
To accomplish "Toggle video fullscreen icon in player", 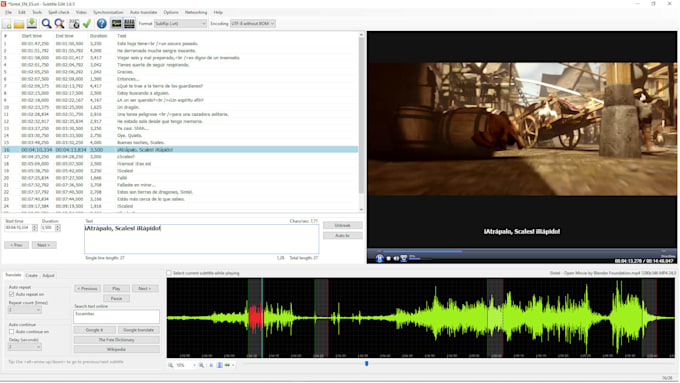I will point(404,259).
